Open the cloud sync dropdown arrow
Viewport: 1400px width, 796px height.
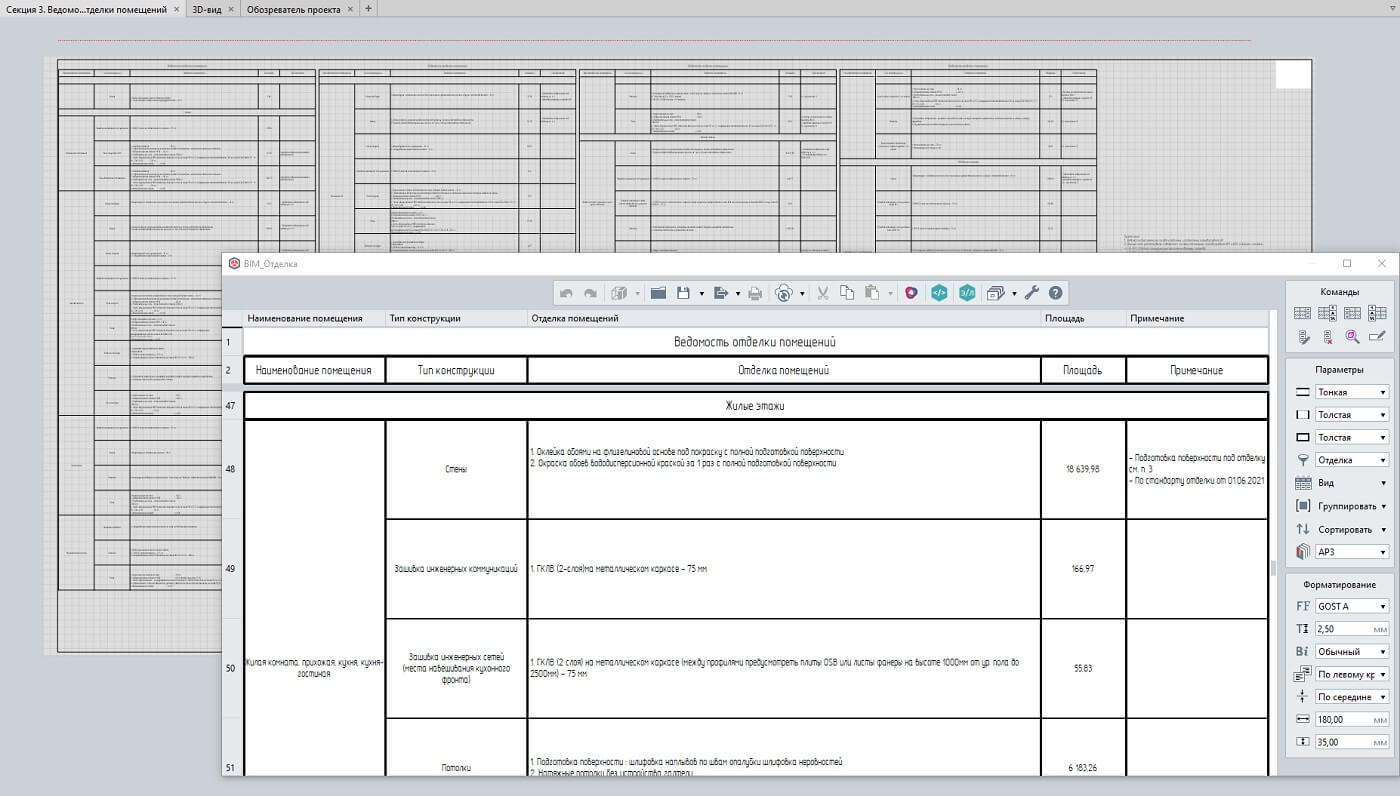coord(802,294)
